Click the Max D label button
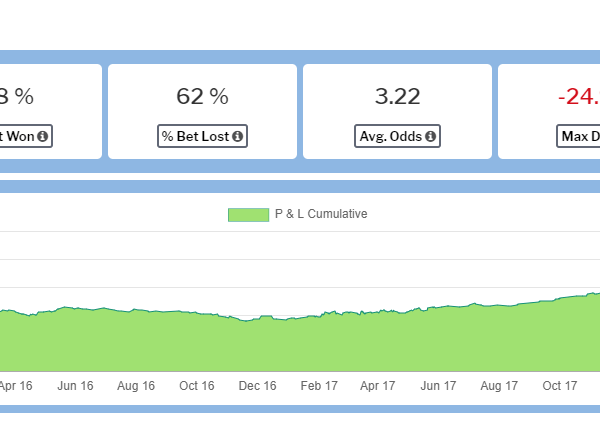This screenshot has width=600, height=423. coord(578,136)
